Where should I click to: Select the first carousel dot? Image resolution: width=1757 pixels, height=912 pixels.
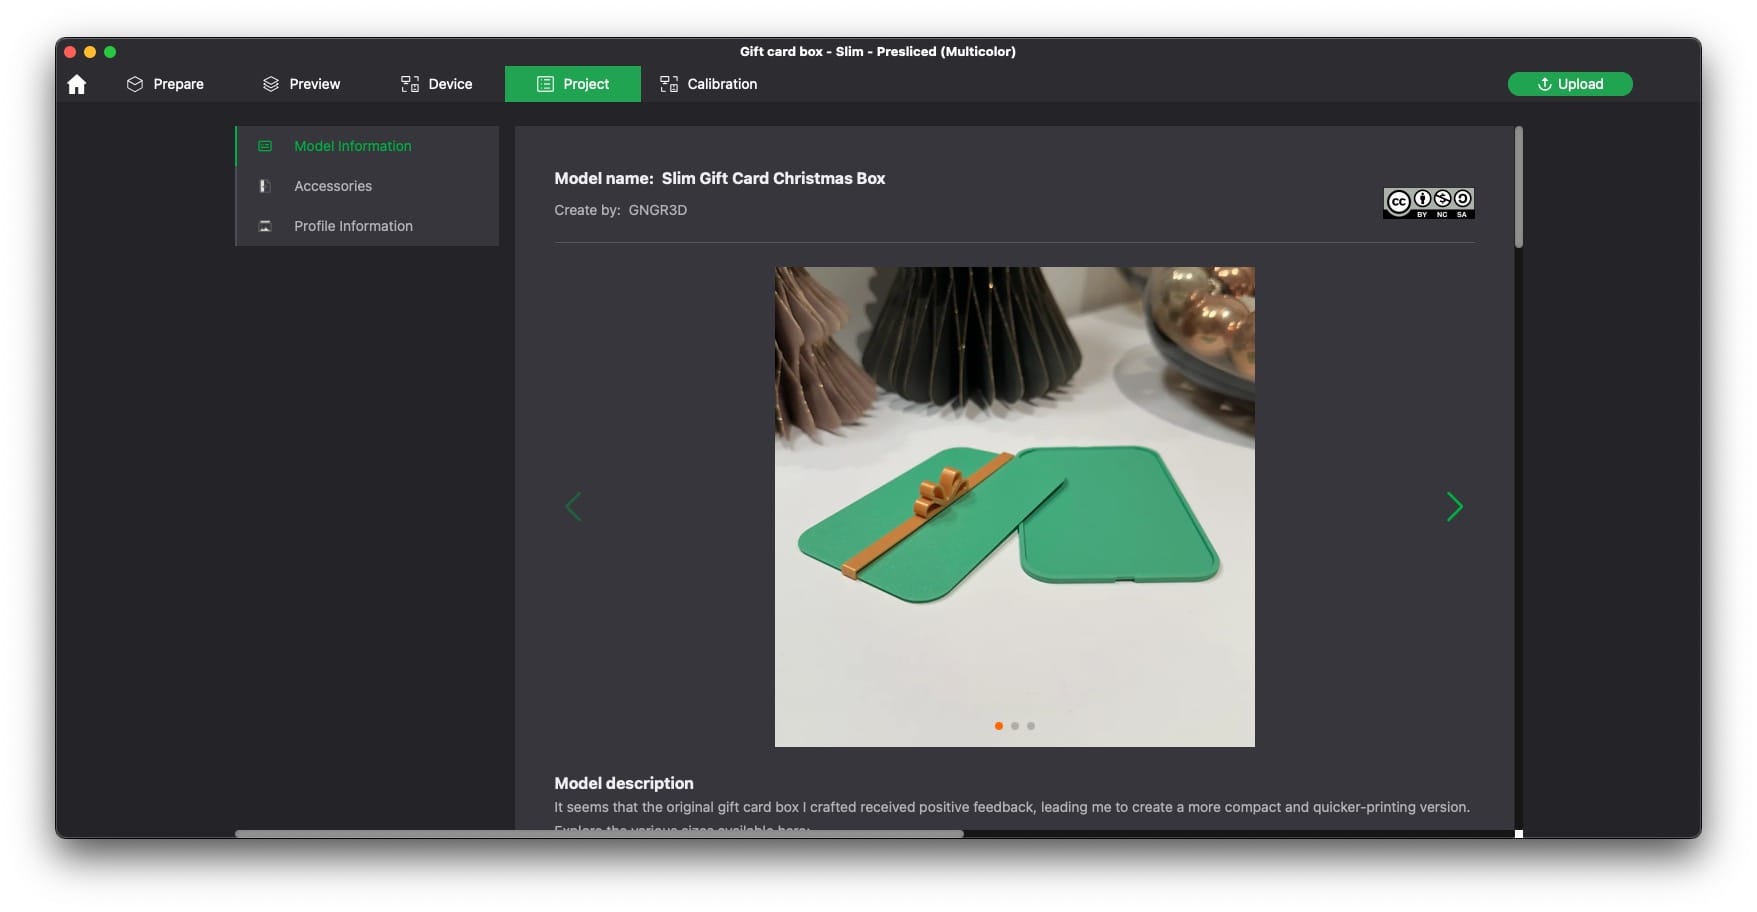(x=998, y=726)
